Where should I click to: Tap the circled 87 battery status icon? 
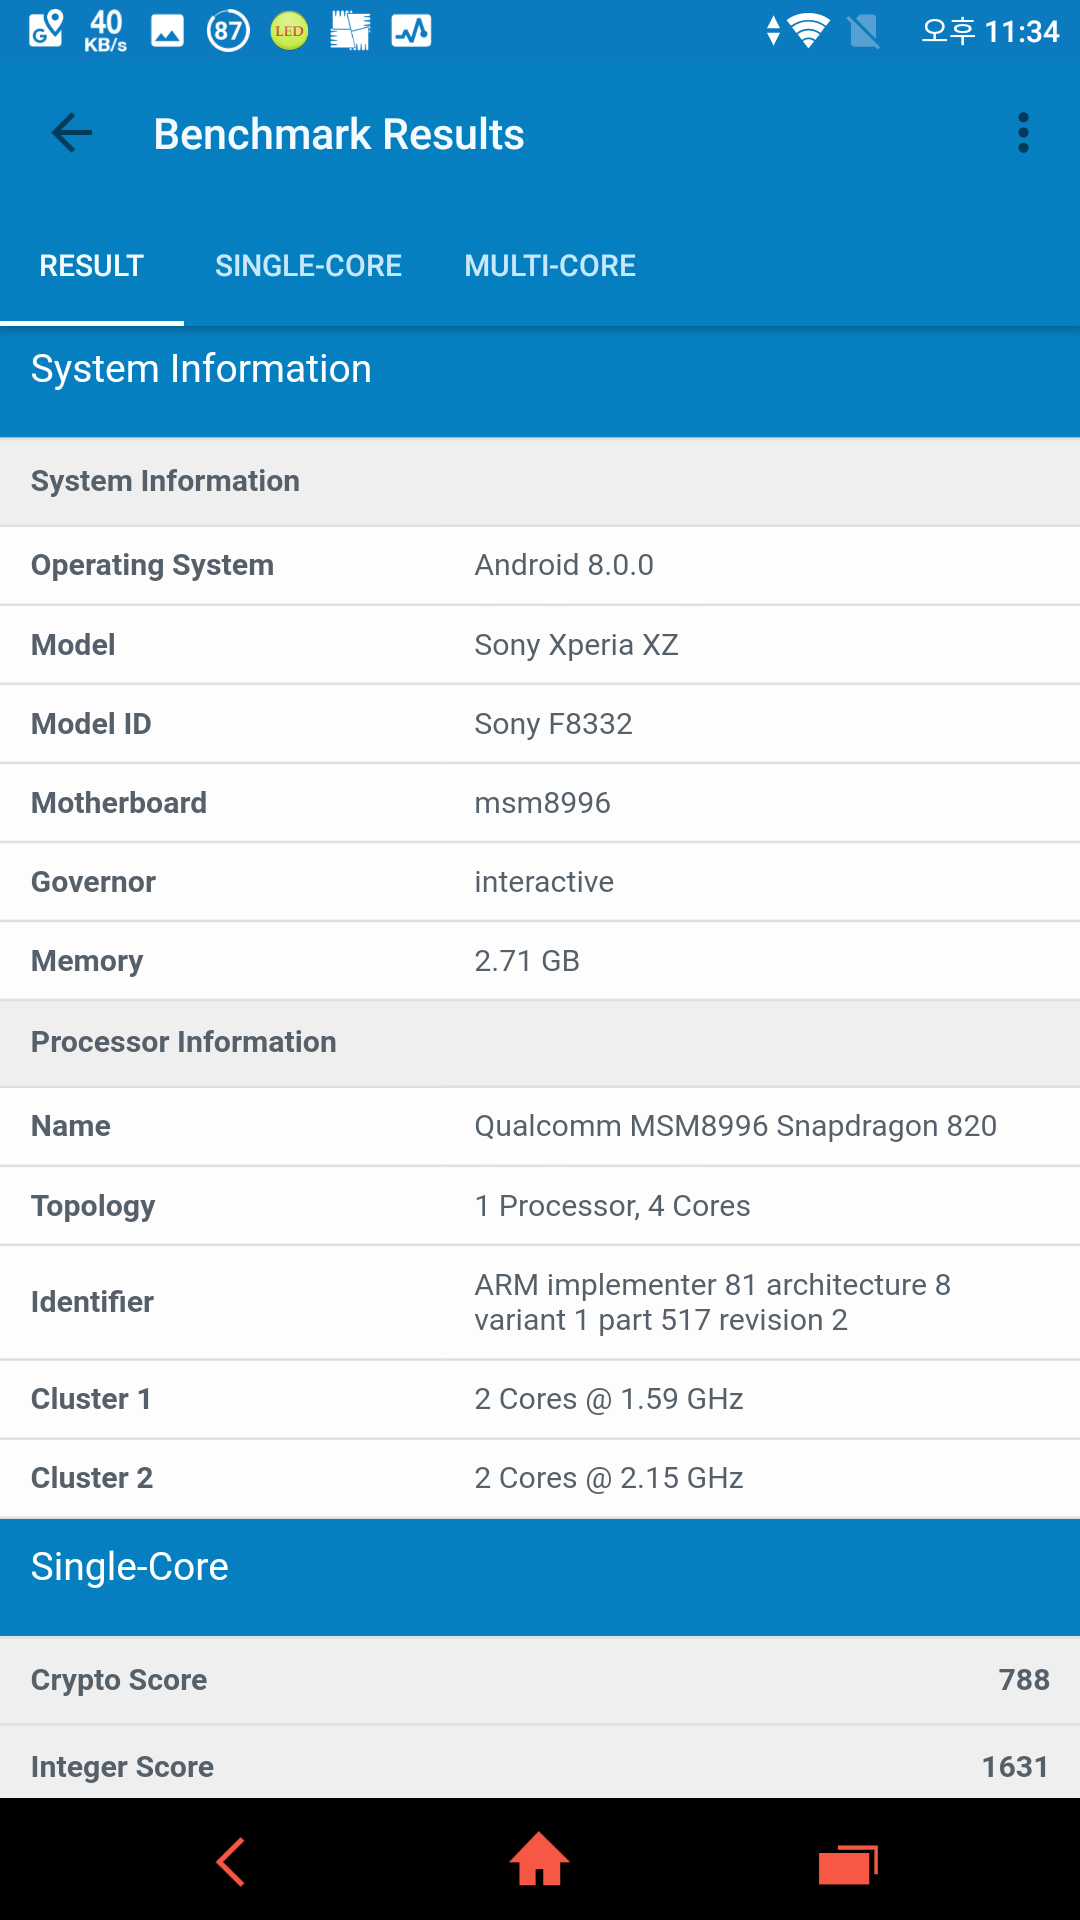point(228,31)
